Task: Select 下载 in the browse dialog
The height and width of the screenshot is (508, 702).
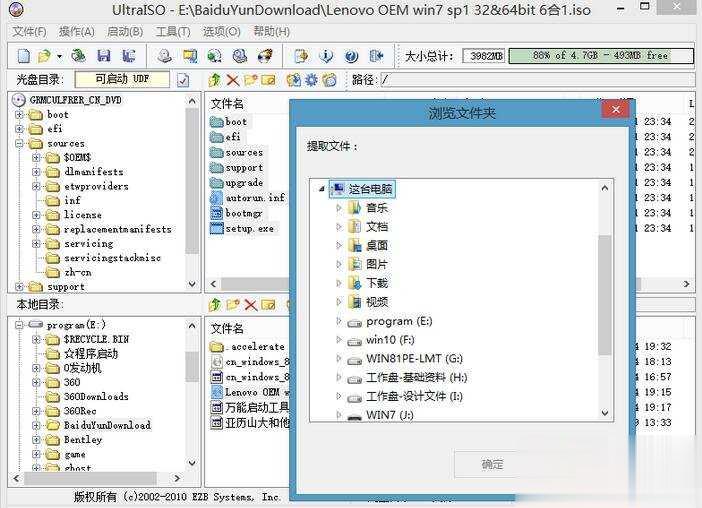Action: tap(377, 283)
